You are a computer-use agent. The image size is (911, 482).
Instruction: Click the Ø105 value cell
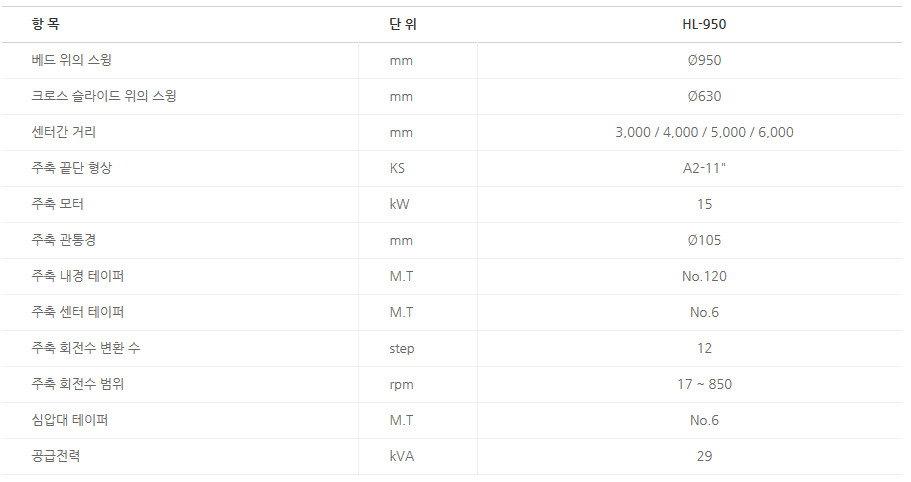tap(704, 240)
